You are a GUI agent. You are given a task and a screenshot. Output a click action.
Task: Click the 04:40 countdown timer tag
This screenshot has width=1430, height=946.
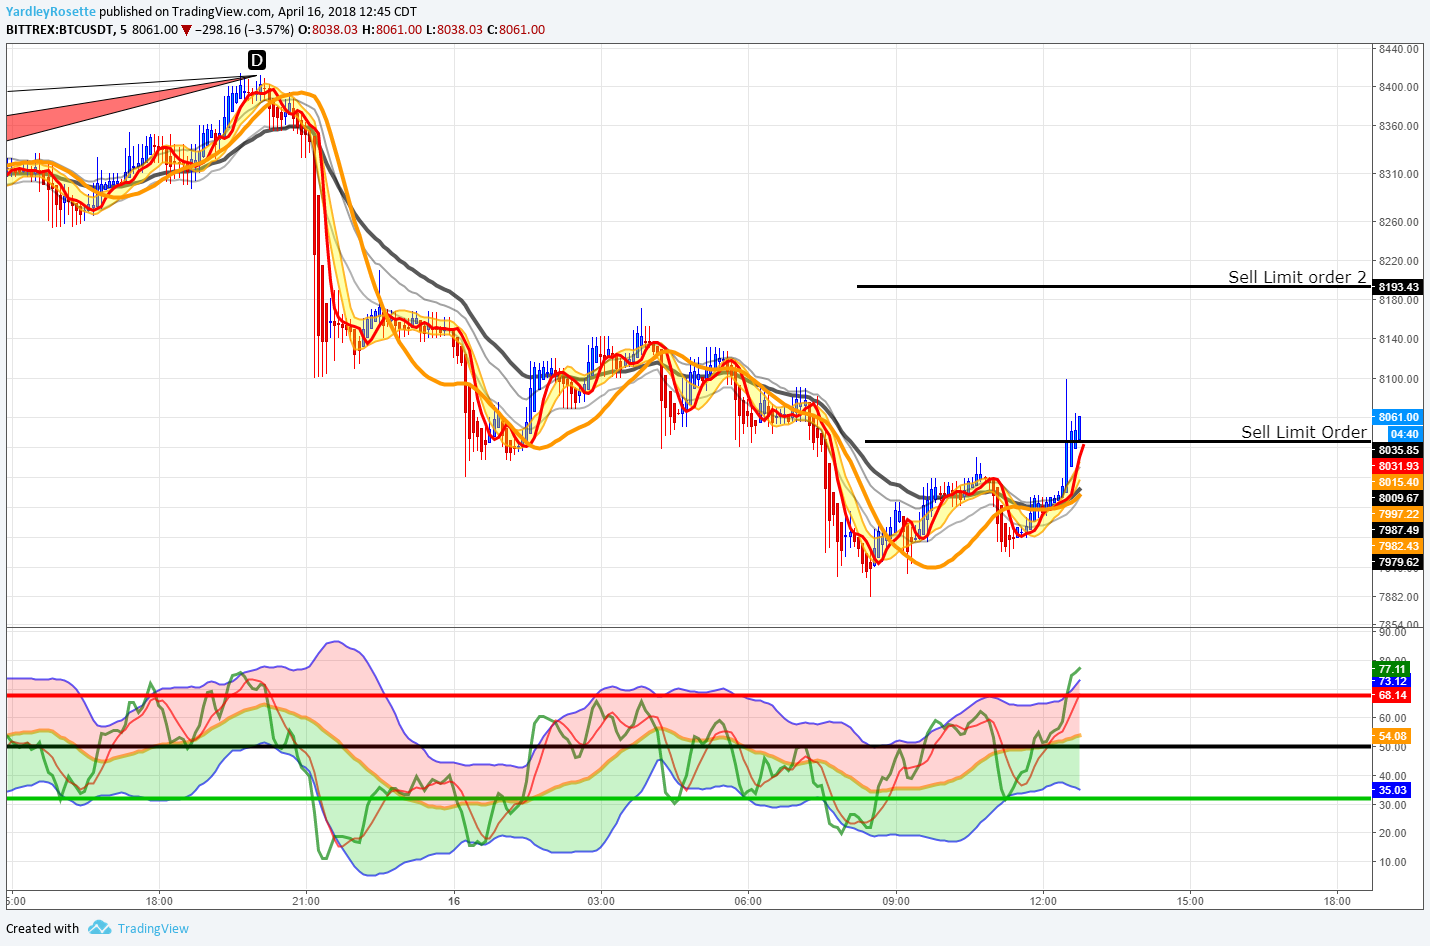[1404, 434]
